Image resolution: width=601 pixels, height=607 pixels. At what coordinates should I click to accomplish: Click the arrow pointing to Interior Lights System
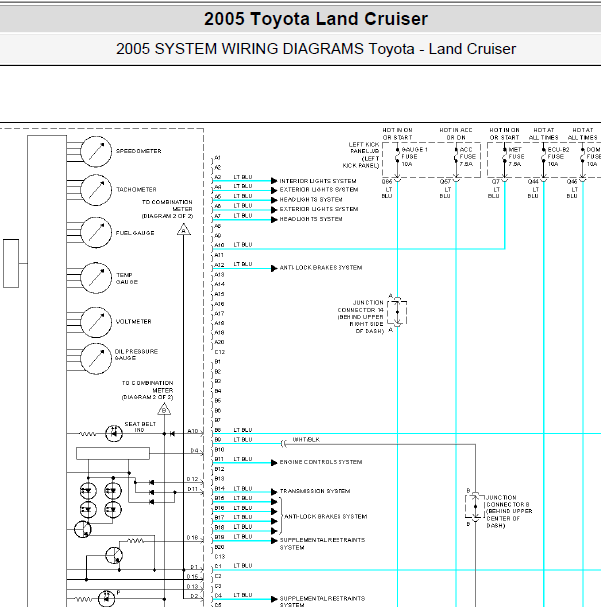(274, 181)
